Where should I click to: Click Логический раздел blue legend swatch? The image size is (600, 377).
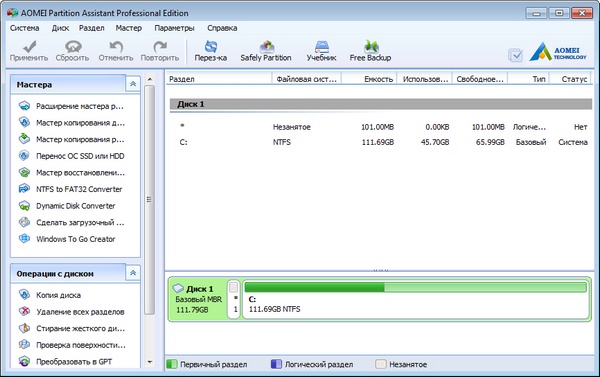tap(276, 364)
